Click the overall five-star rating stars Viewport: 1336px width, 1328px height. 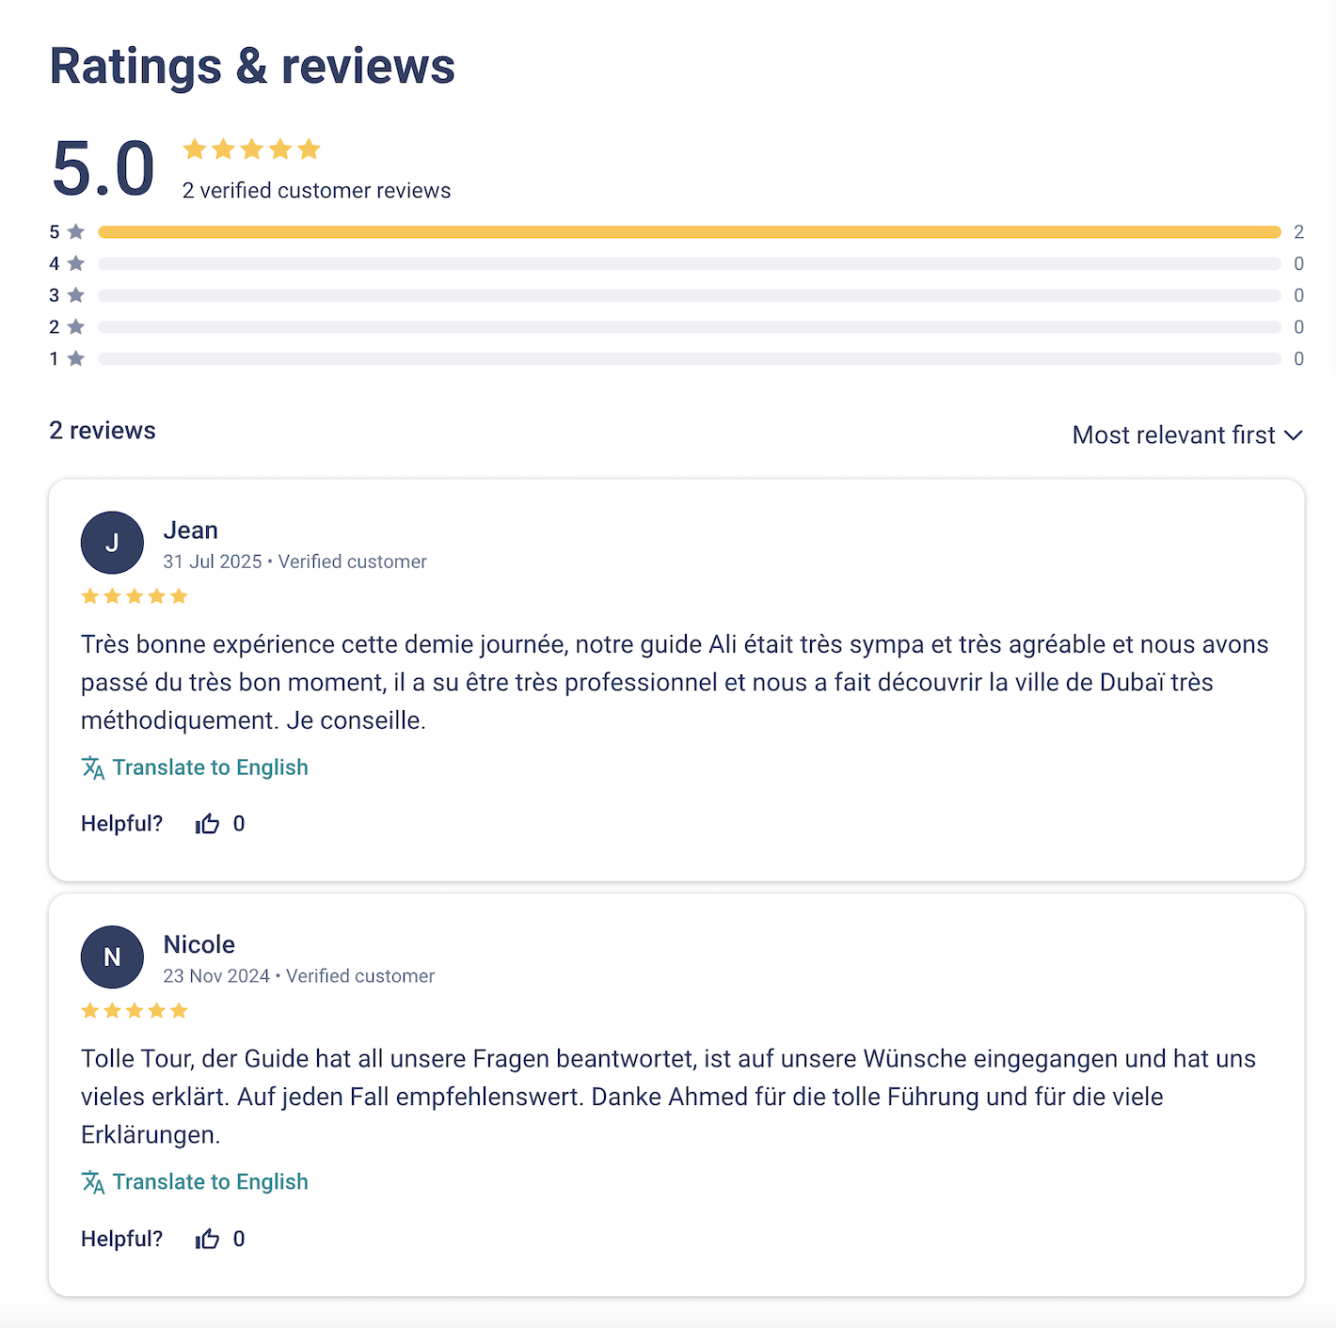pos(252,150)
